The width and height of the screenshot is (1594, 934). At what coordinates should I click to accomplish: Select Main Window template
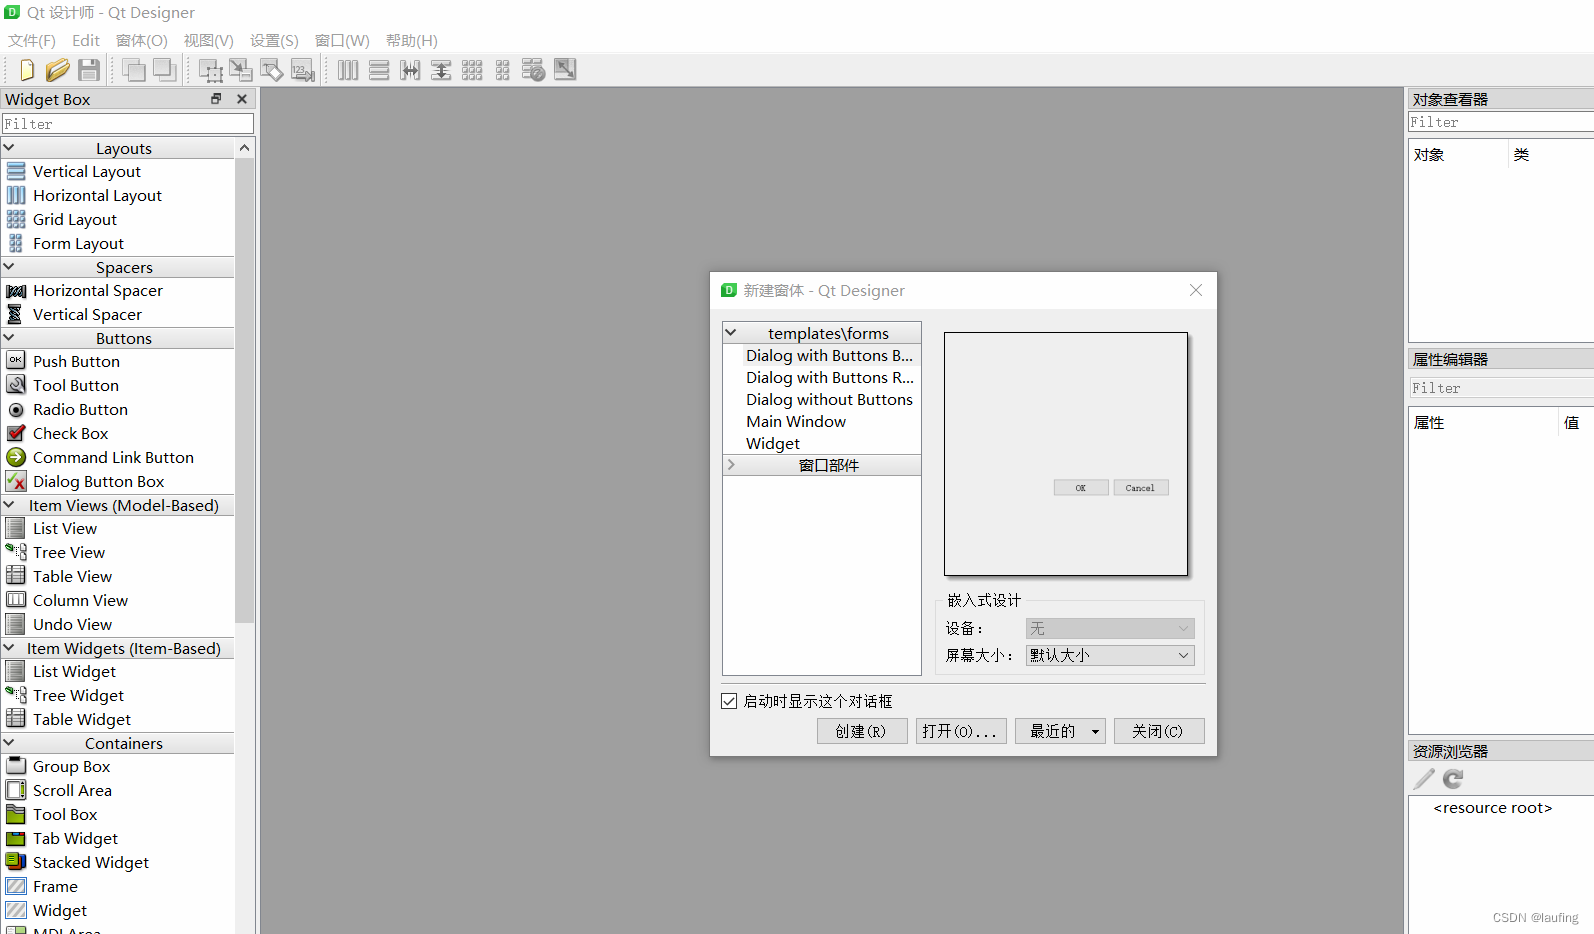(796, 422)
